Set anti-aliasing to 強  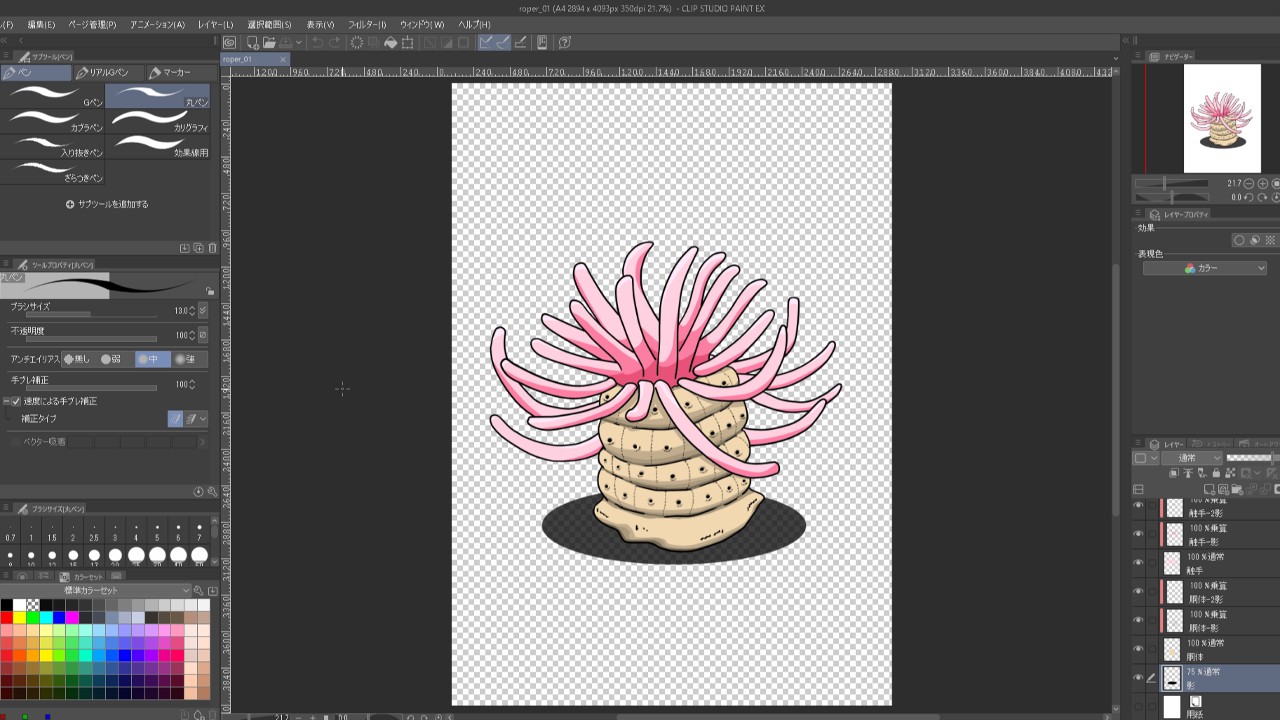tap(188, 359)
